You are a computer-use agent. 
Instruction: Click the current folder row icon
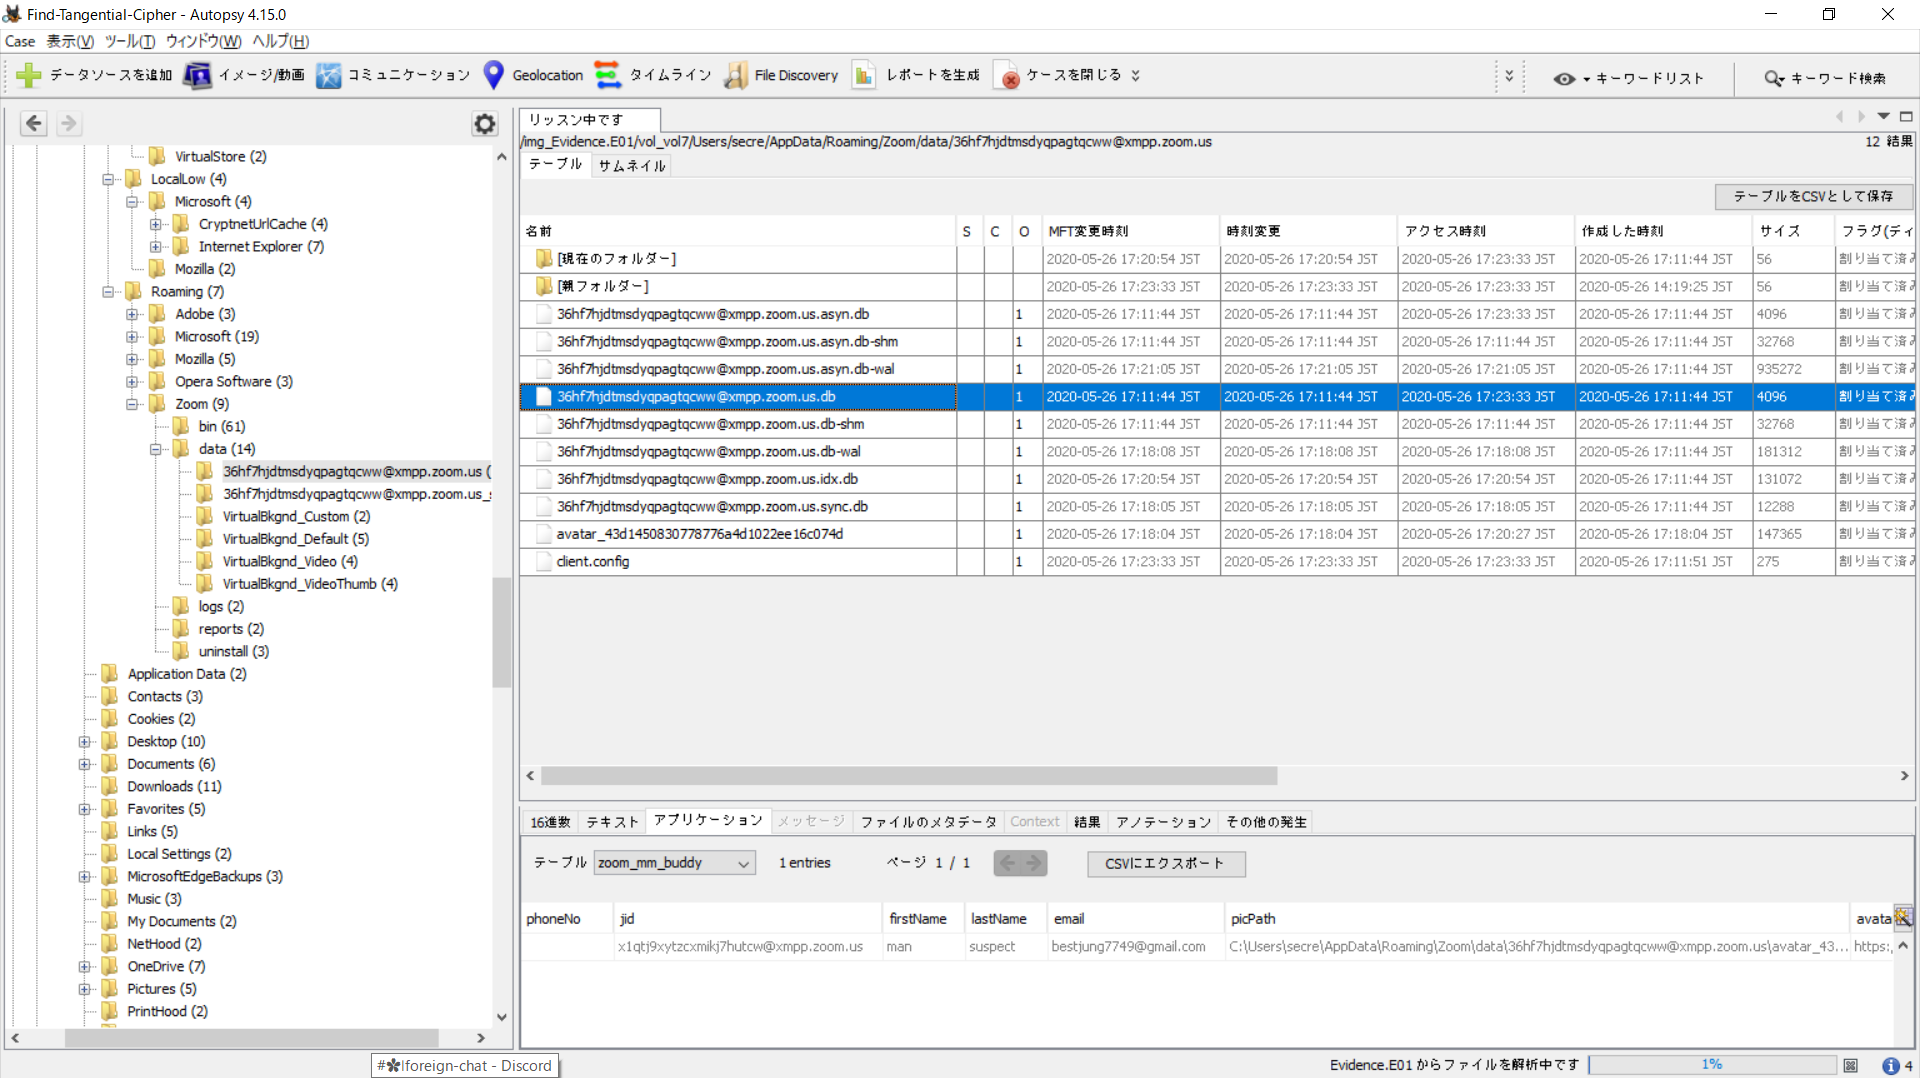click(x=544, y=259)
